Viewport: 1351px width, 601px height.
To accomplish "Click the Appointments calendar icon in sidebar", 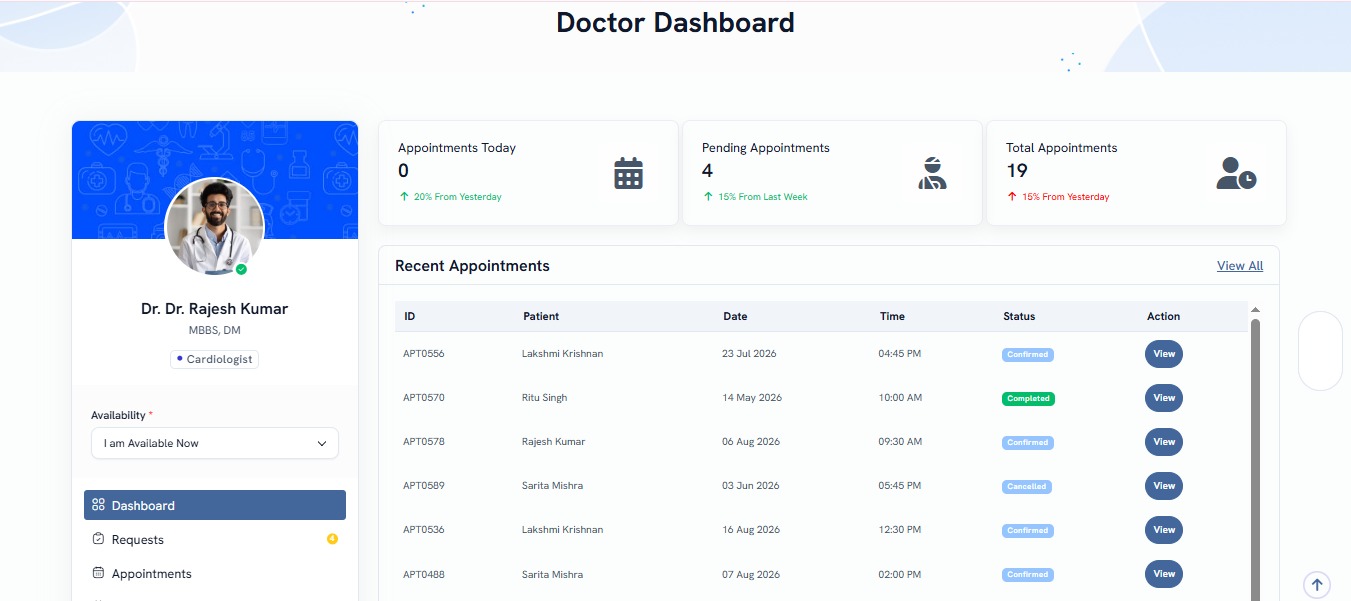I will tap(98, 573).
